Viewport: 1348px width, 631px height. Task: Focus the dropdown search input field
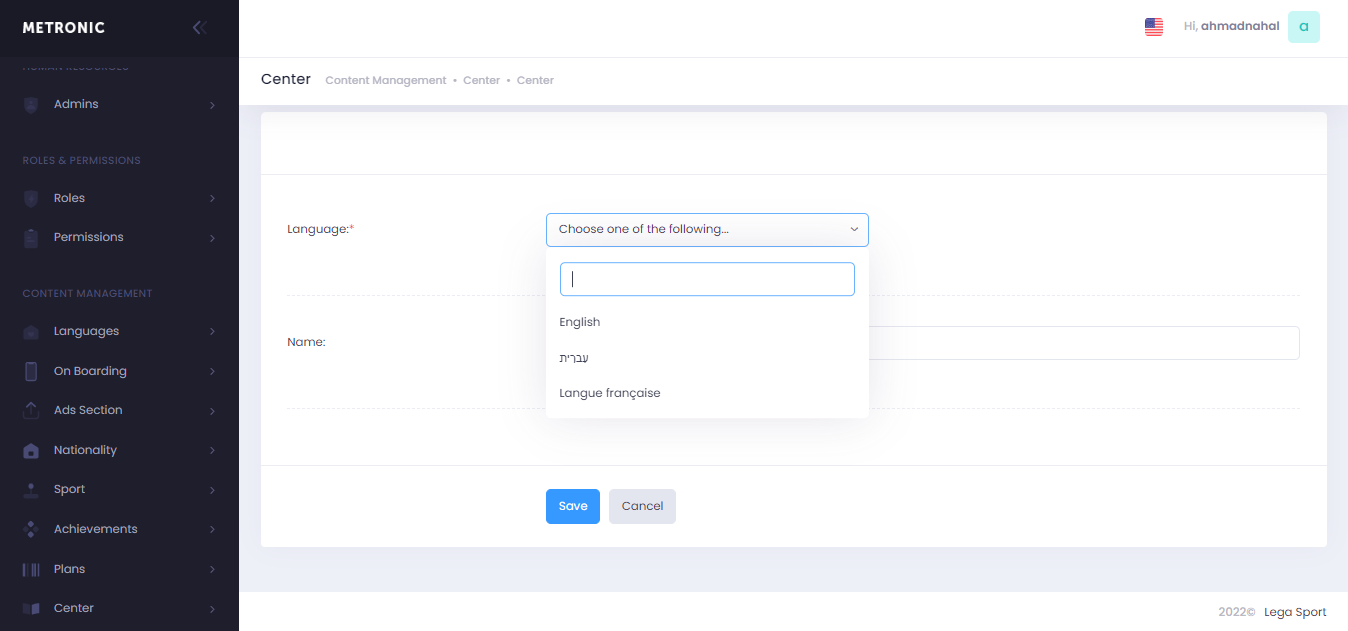707,279
